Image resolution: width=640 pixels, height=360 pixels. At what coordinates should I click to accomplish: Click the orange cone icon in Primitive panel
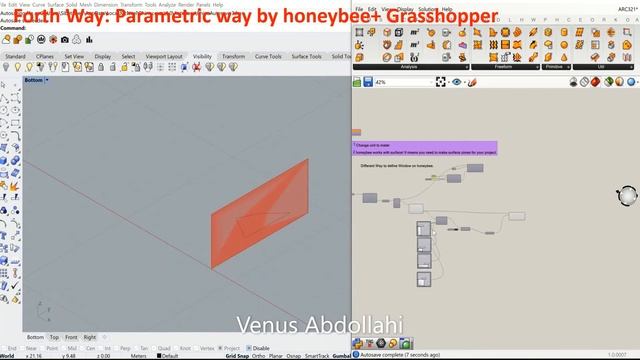(564, 57)
